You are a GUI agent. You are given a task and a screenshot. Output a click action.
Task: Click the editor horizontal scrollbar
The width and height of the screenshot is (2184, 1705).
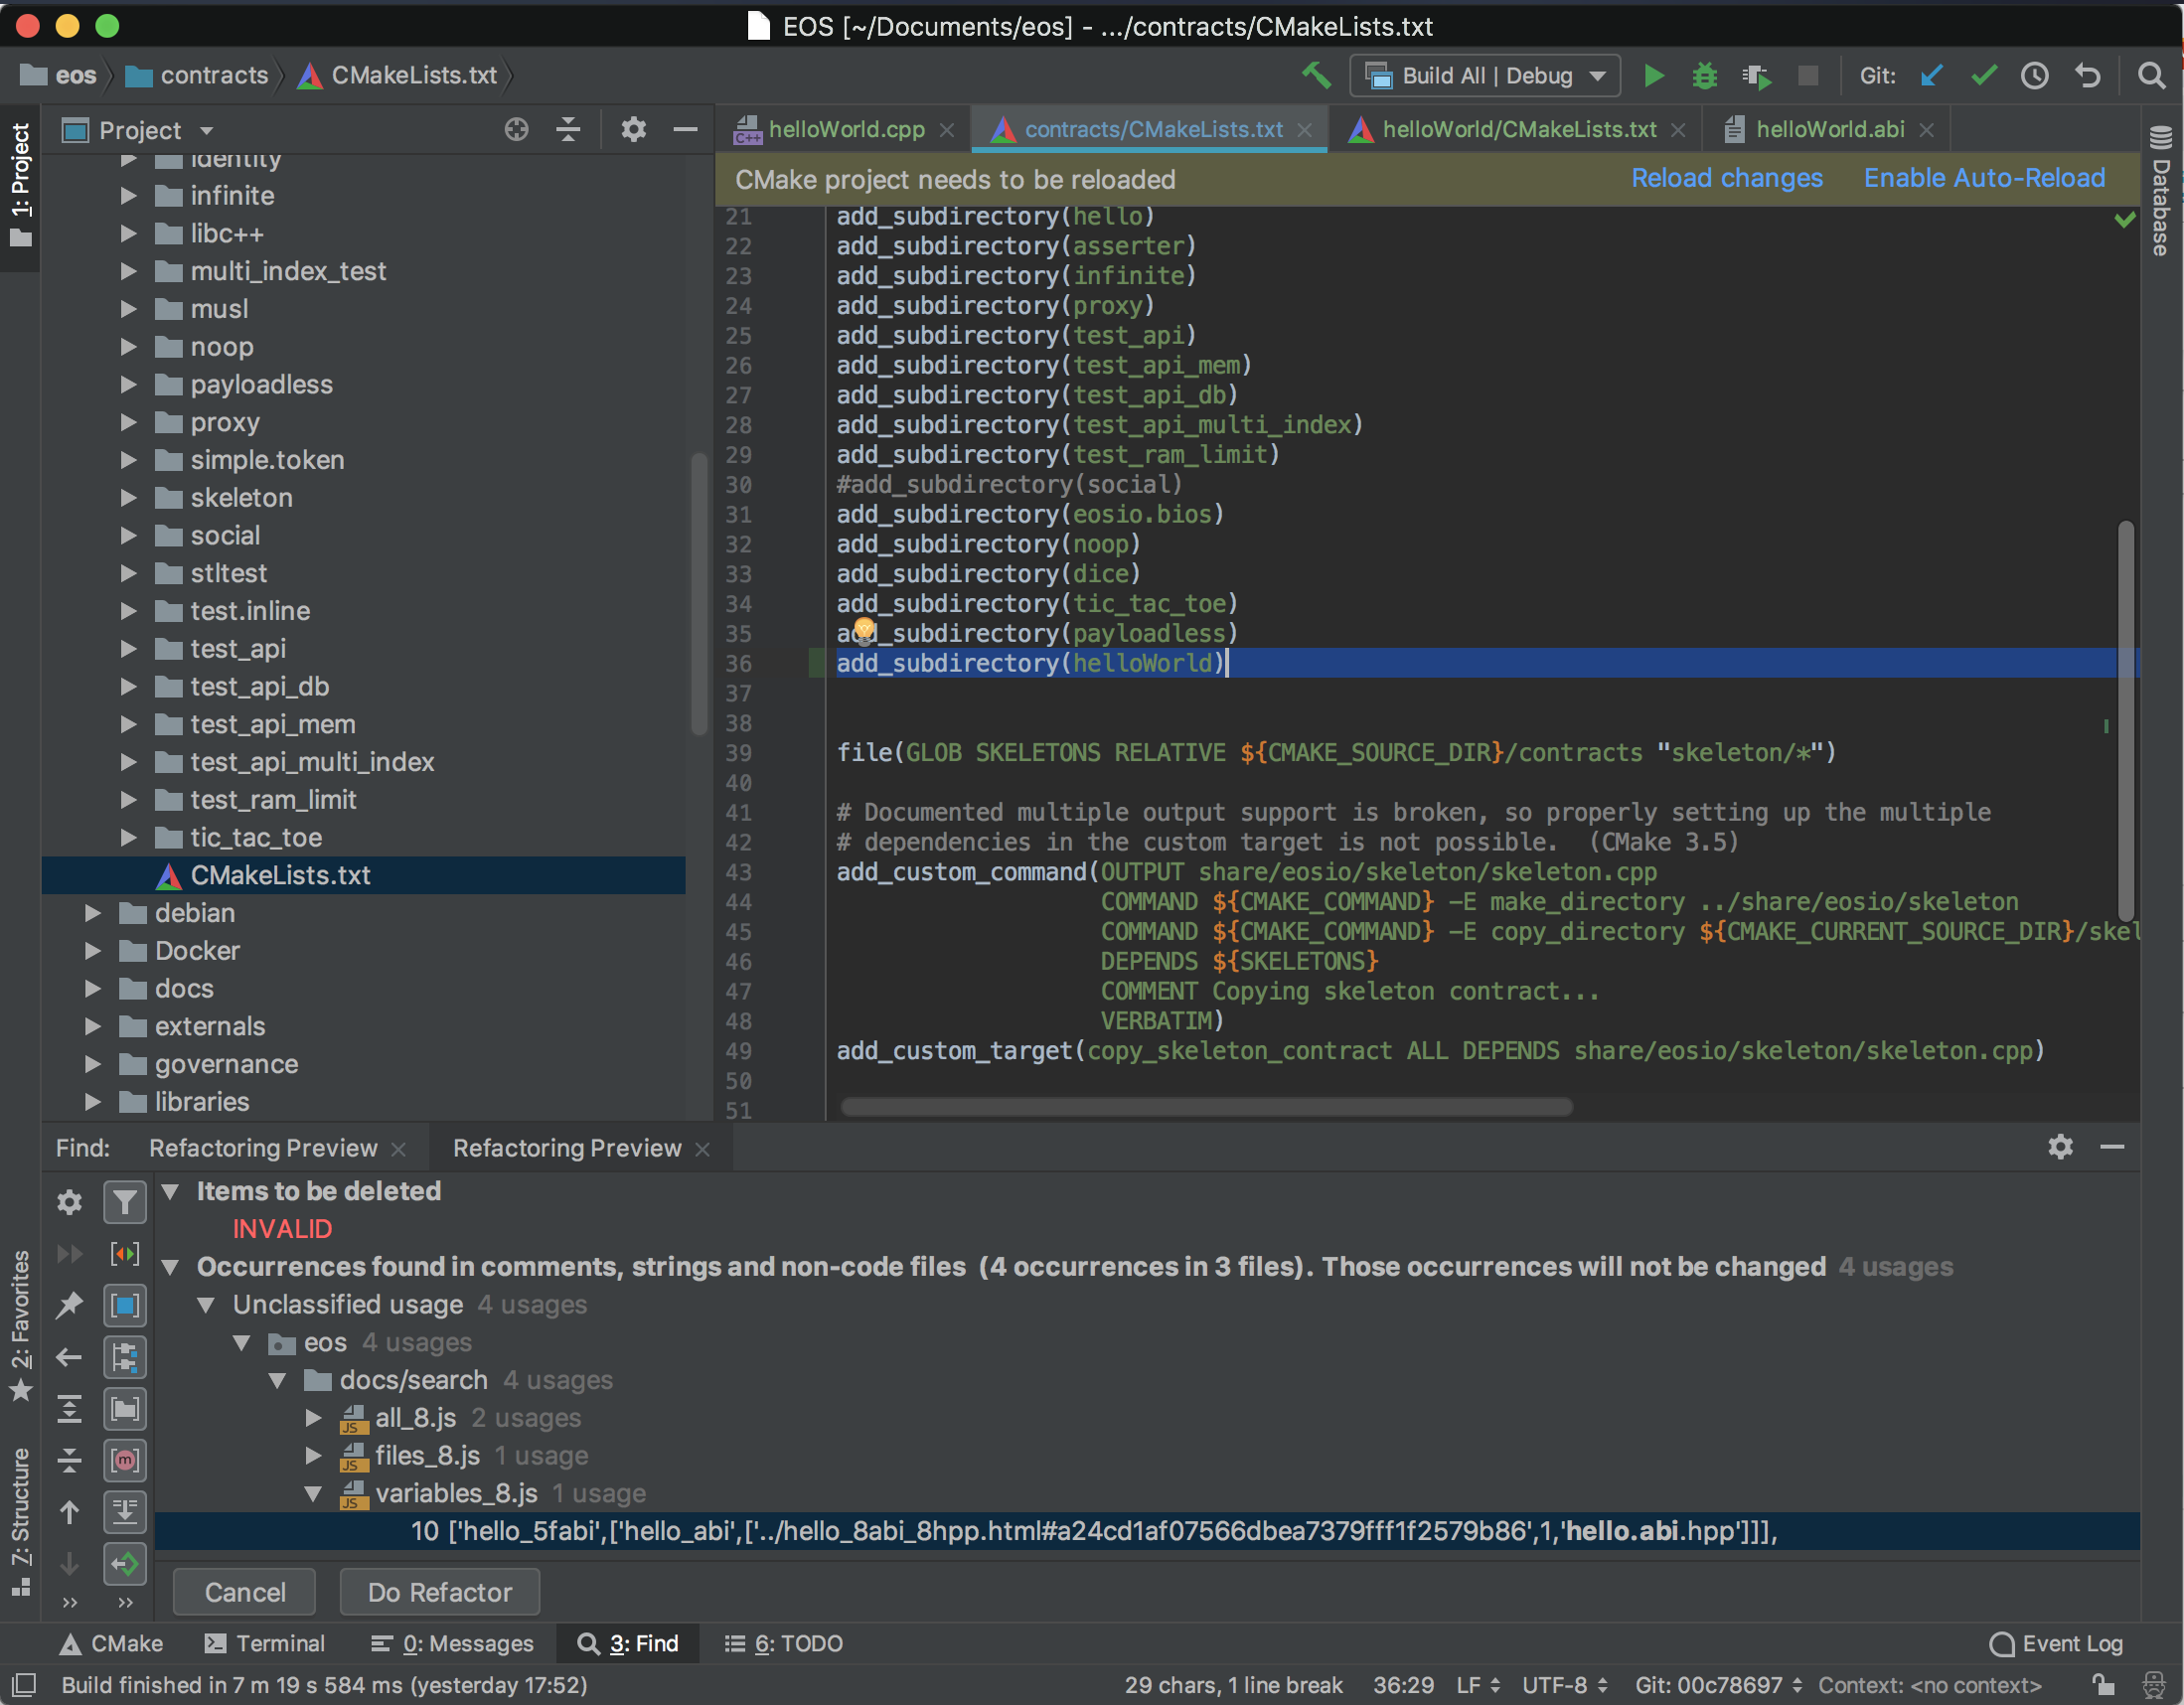click(1205, 1107)
